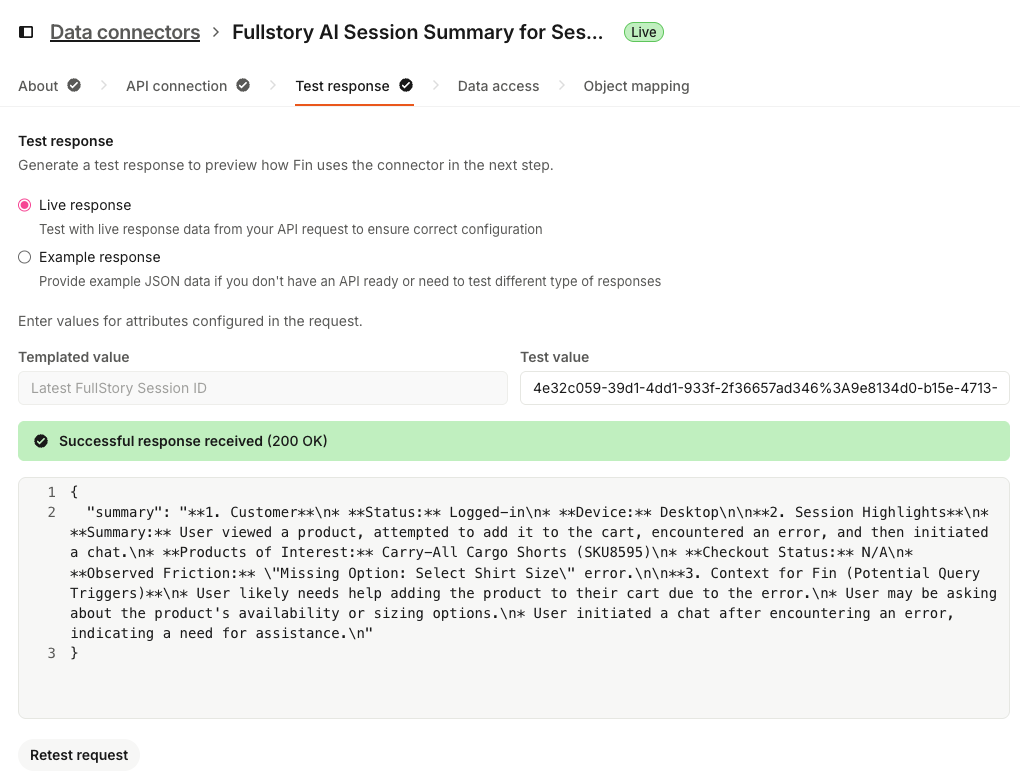This screenshot has width=1020, height=779.
Task: Switch to the Data access tab
Action: tap(498, 86)
